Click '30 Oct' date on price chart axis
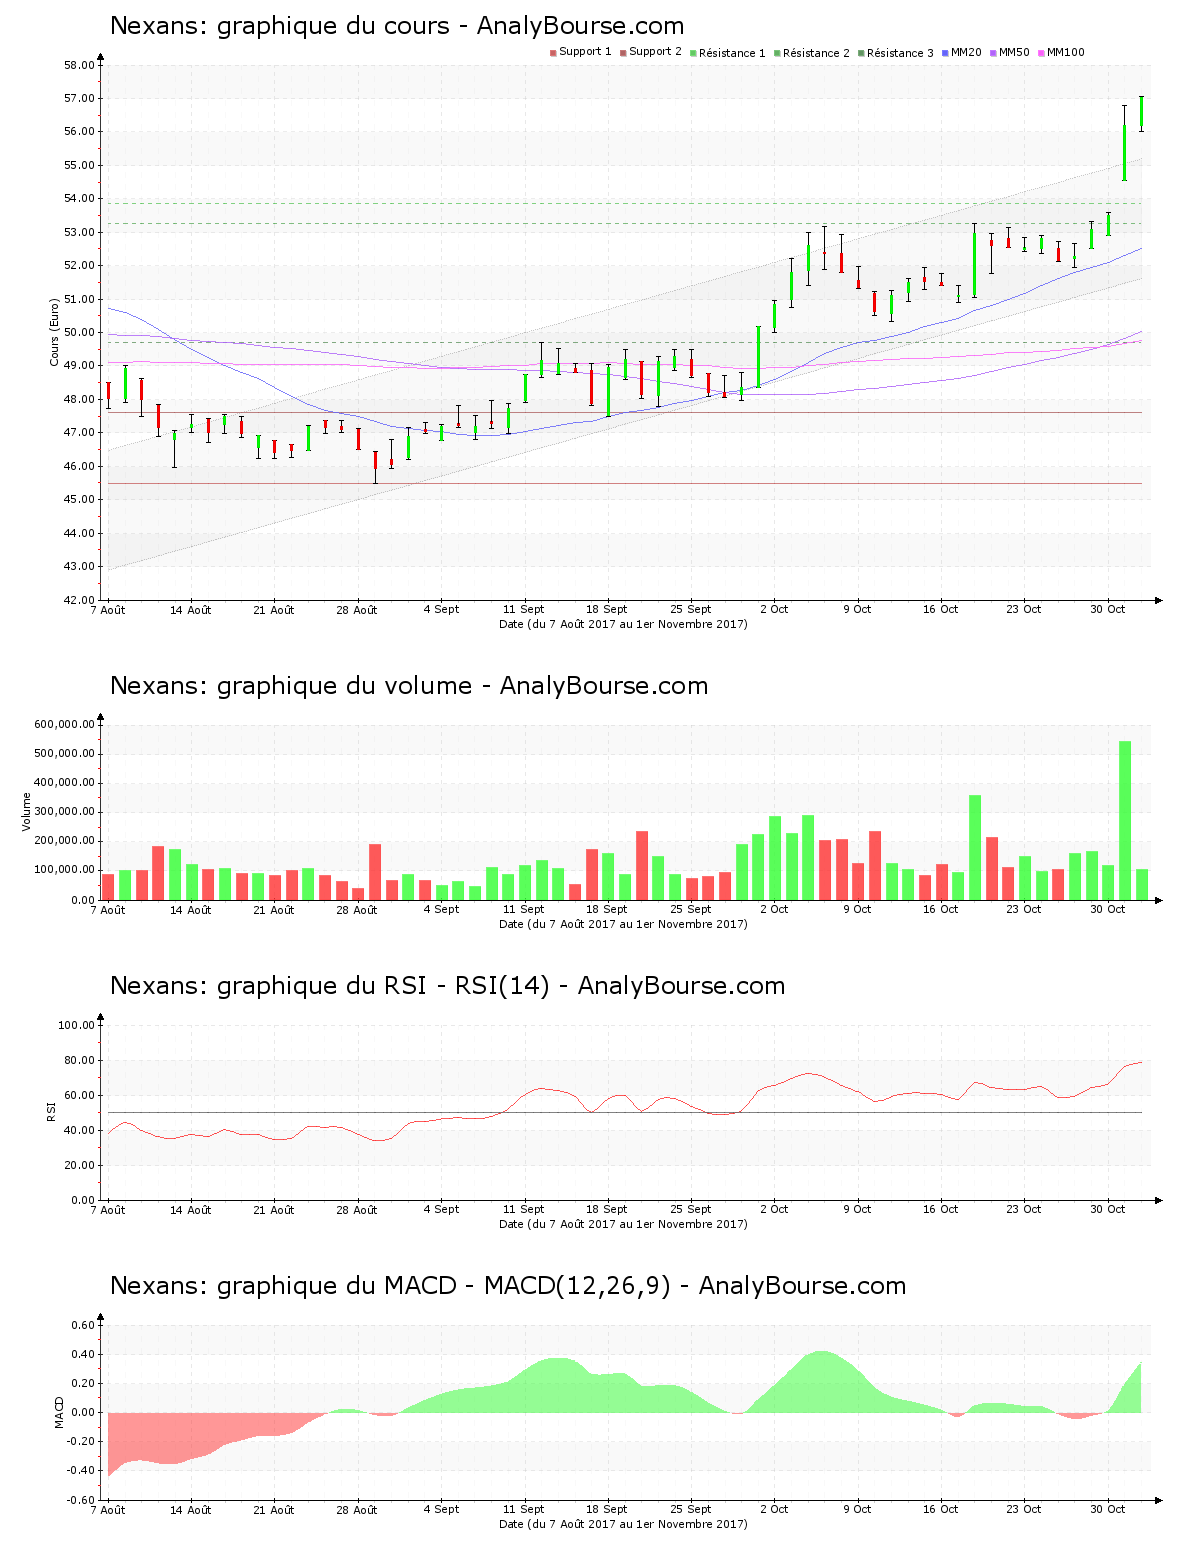Viewport: 1200px width, 1550px height. tap(1107, 609)
